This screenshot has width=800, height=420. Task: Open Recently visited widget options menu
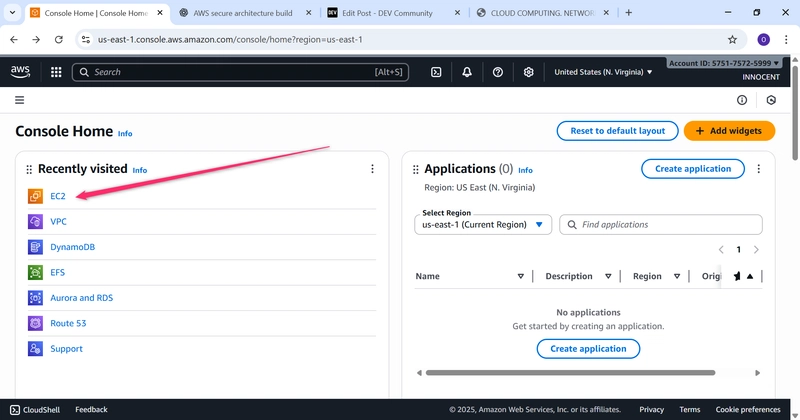pos(372,169)
